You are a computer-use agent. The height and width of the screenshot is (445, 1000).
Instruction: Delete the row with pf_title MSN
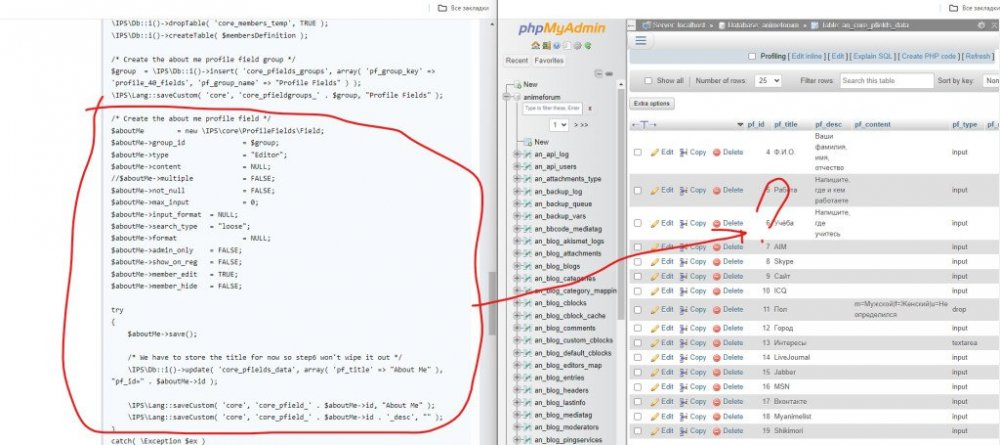coord(726,385)
